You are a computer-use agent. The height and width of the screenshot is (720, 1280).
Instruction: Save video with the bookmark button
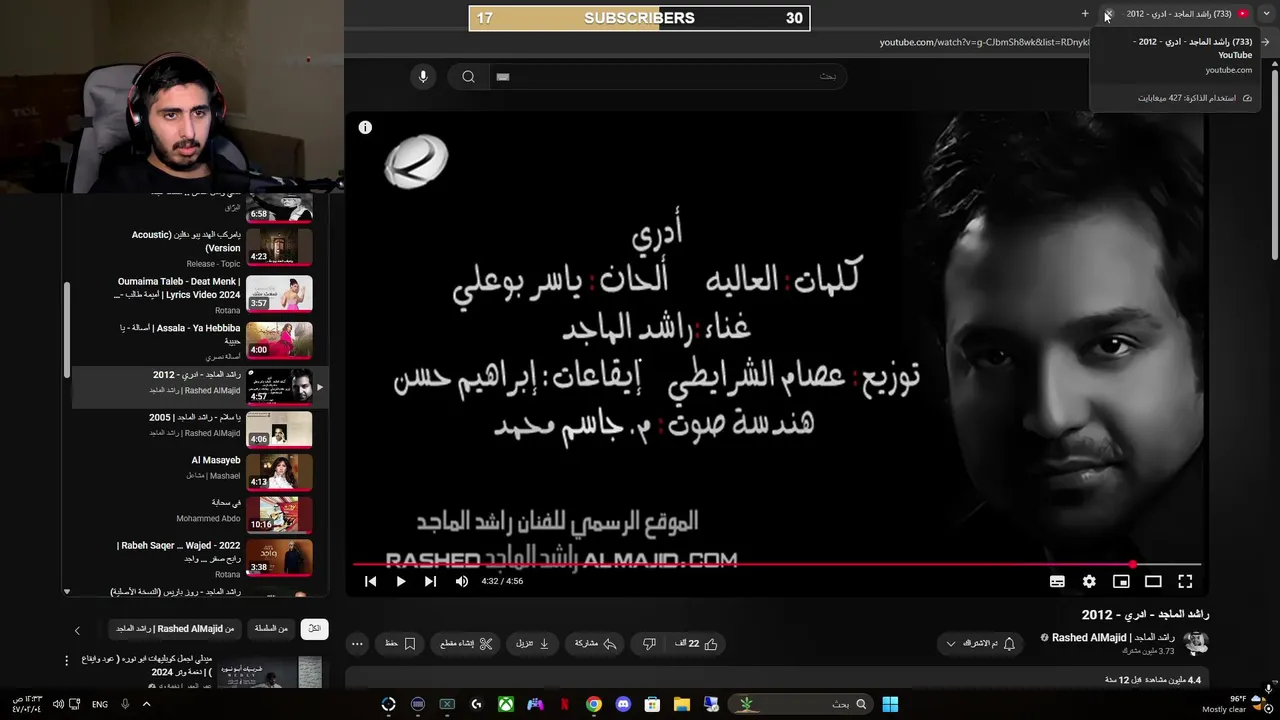pos(400,644)
